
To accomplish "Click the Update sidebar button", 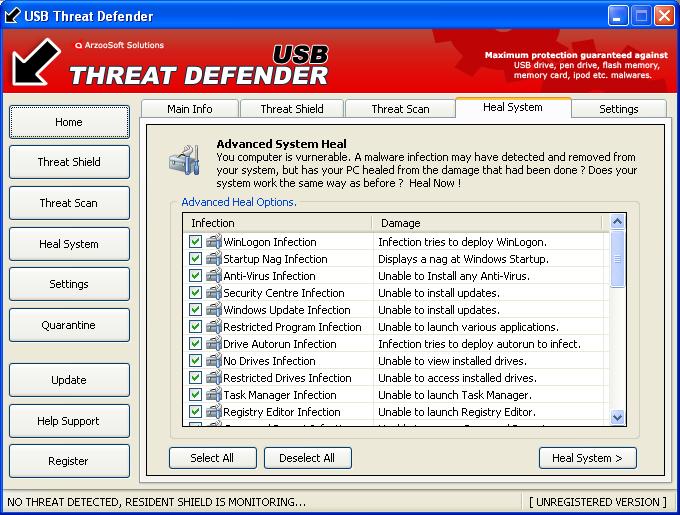I will pos(69,380).
